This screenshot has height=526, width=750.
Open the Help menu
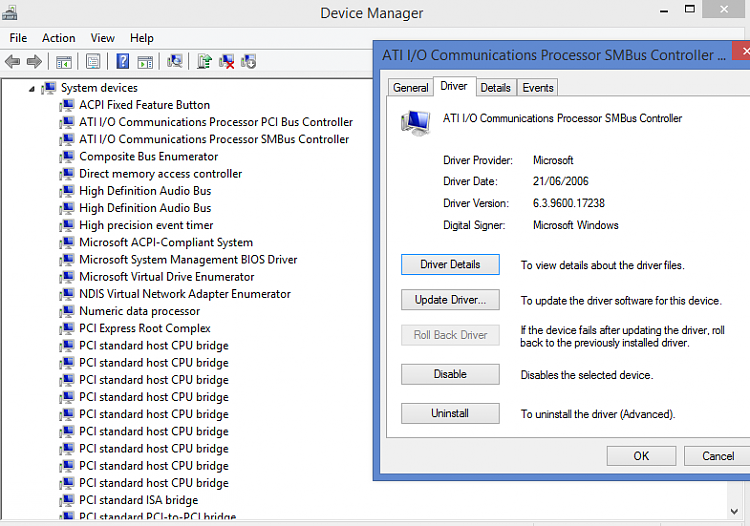[x=142, y=38]
